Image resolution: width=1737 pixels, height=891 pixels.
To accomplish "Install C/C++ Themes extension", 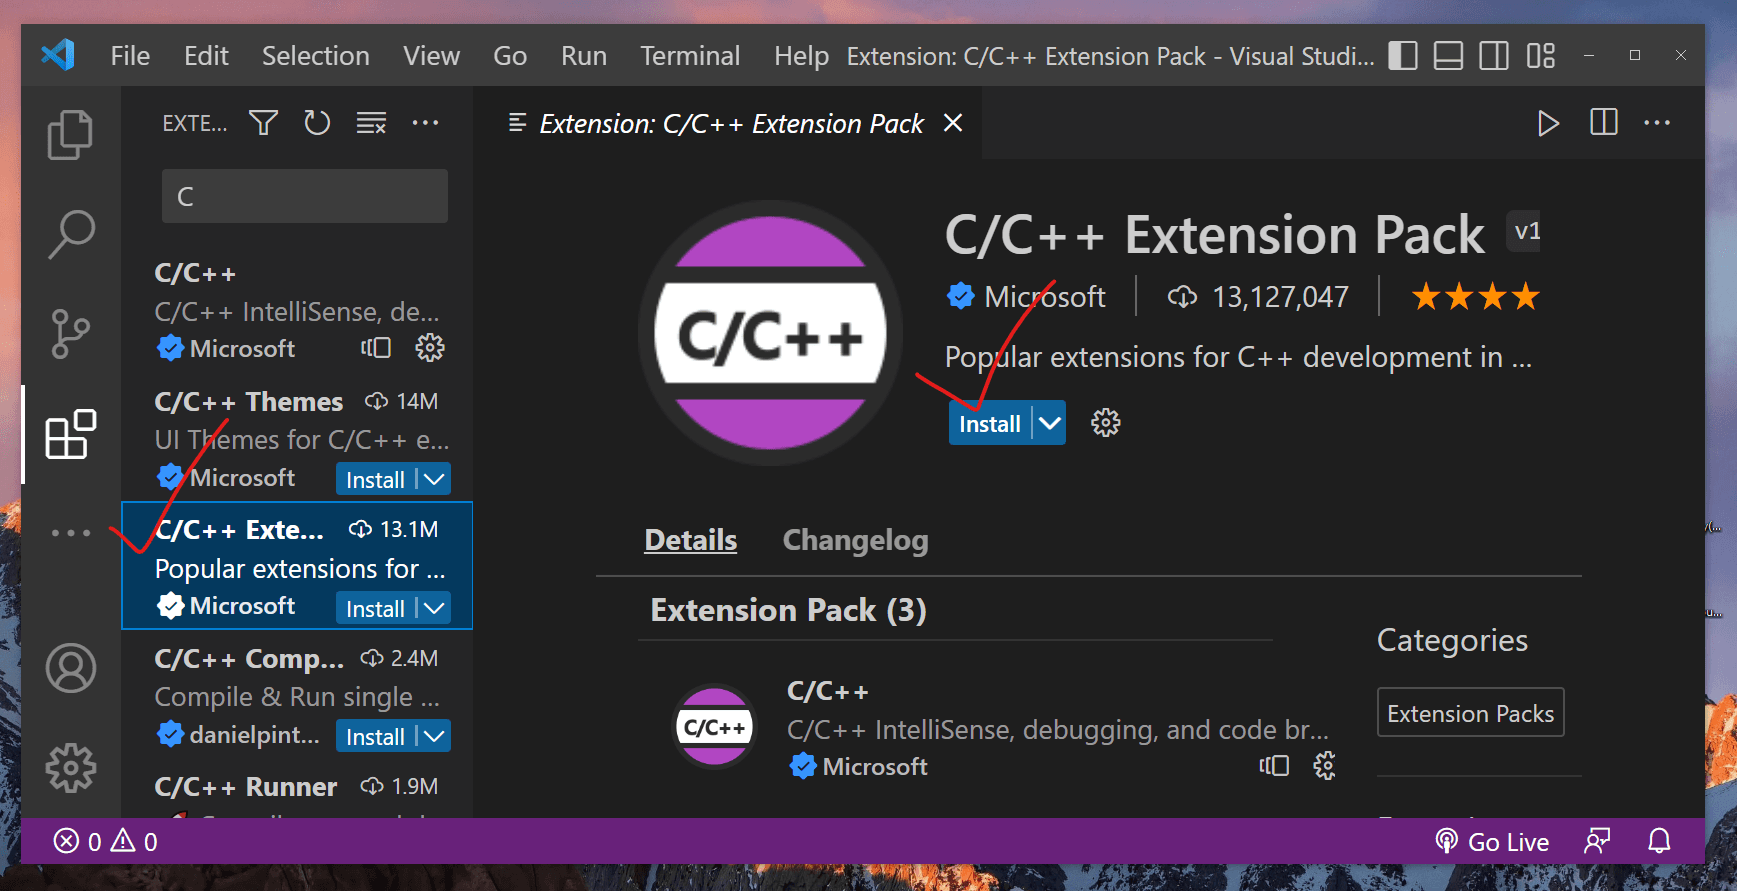I will (376, 479).
